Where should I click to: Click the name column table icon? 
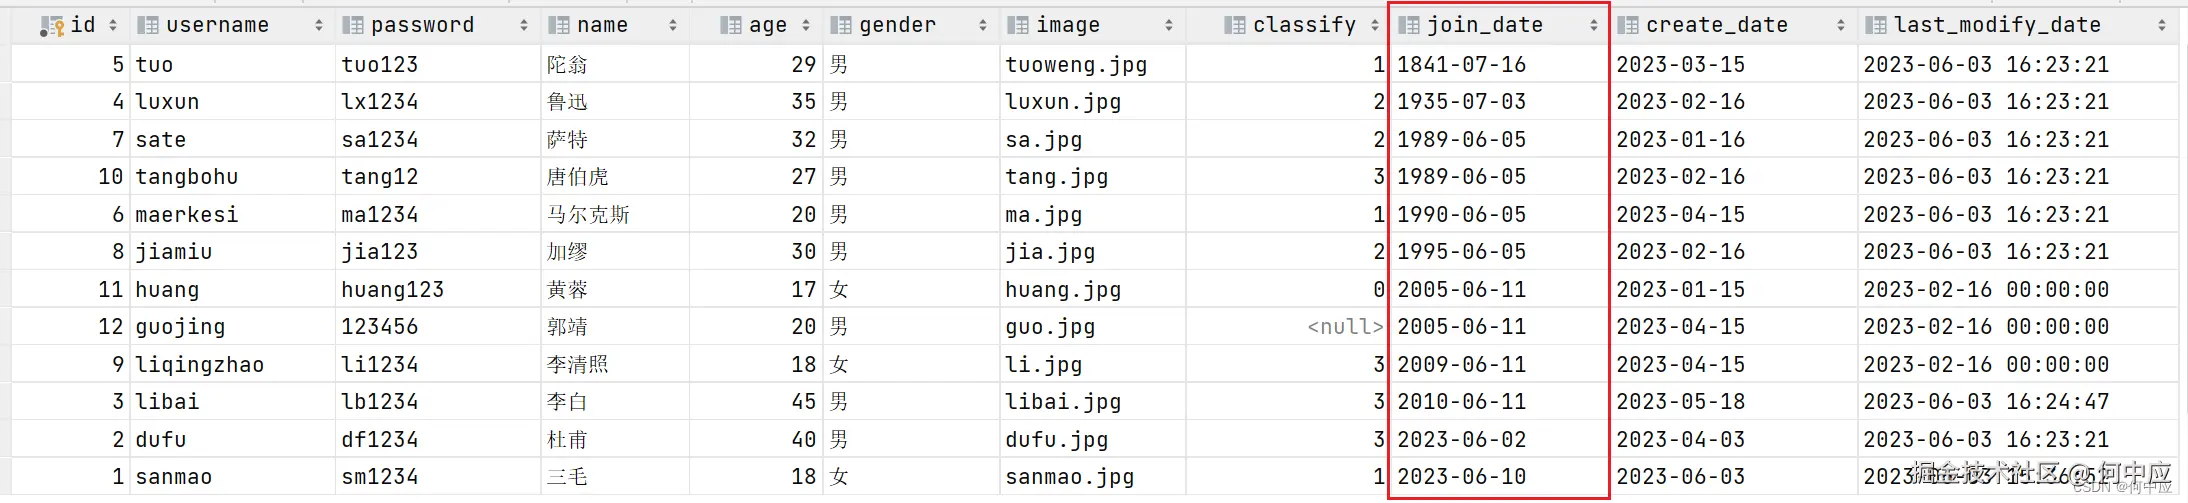point(559,26)
